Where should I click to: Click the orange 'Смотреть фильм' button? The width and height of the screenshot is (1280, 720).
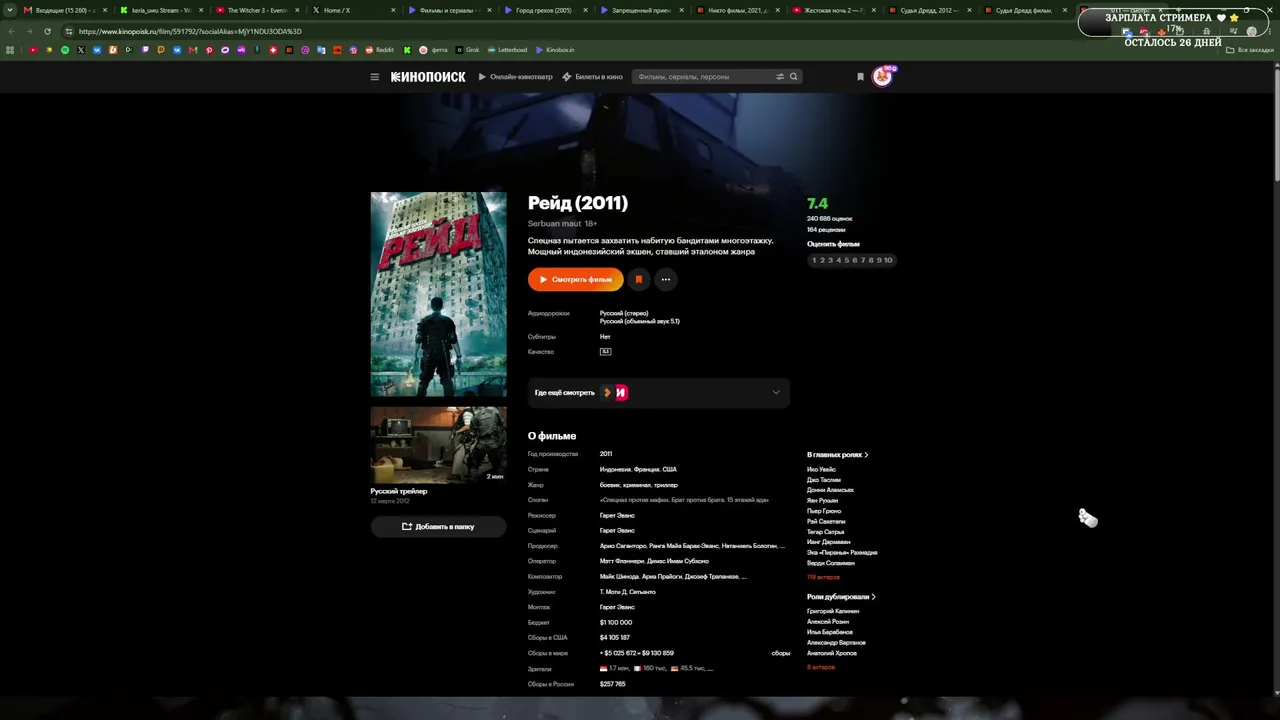click(576, 280)
